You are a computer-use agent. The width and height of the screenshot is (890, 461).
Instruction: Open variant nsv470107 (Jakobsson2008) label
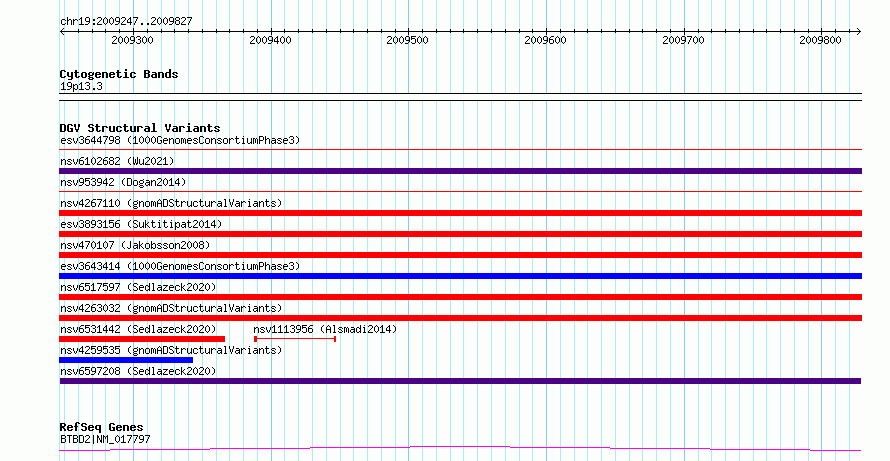[135, 245]
